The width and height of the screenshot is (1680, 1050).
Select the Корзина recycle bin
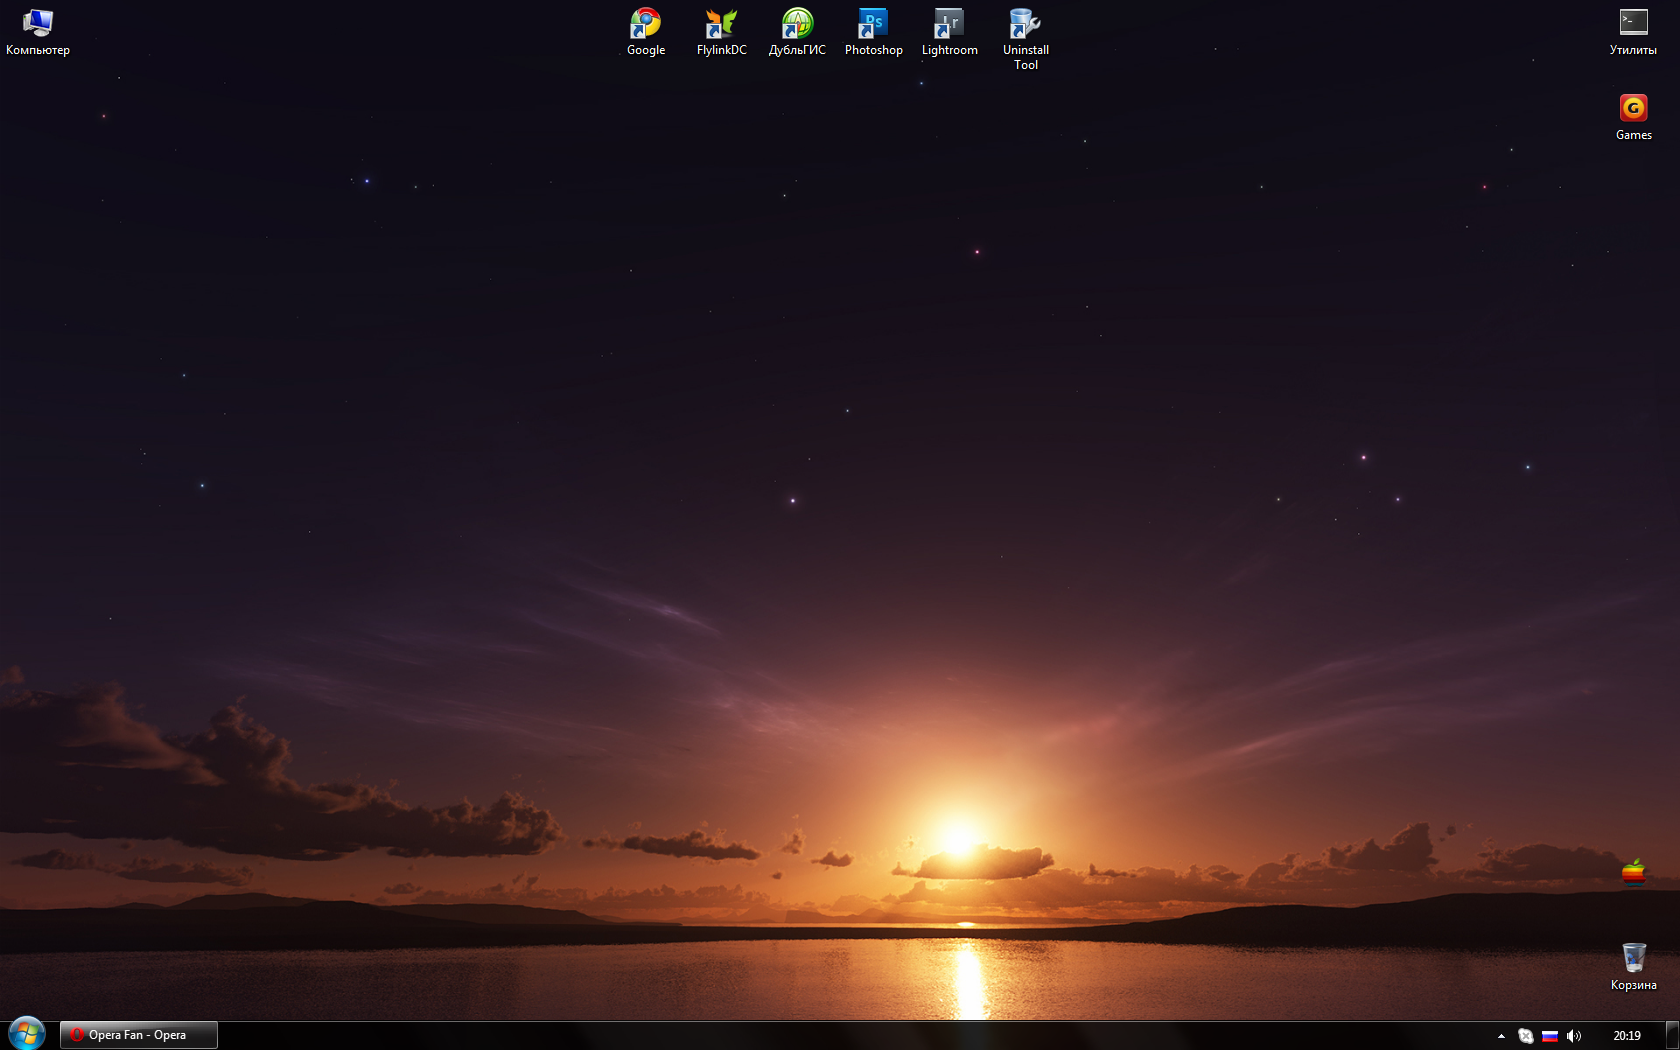tap(1633, 967)
